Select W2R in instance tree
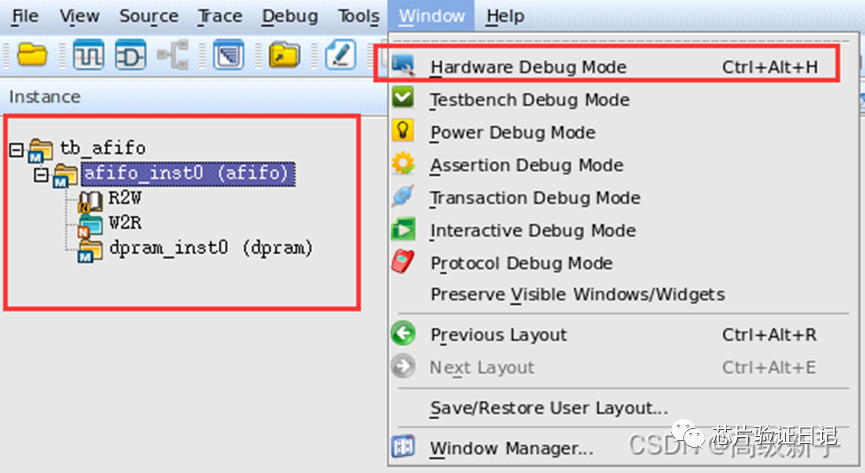Image resolution: width=865 pixels, height=473 pixels. pos(125,222)
